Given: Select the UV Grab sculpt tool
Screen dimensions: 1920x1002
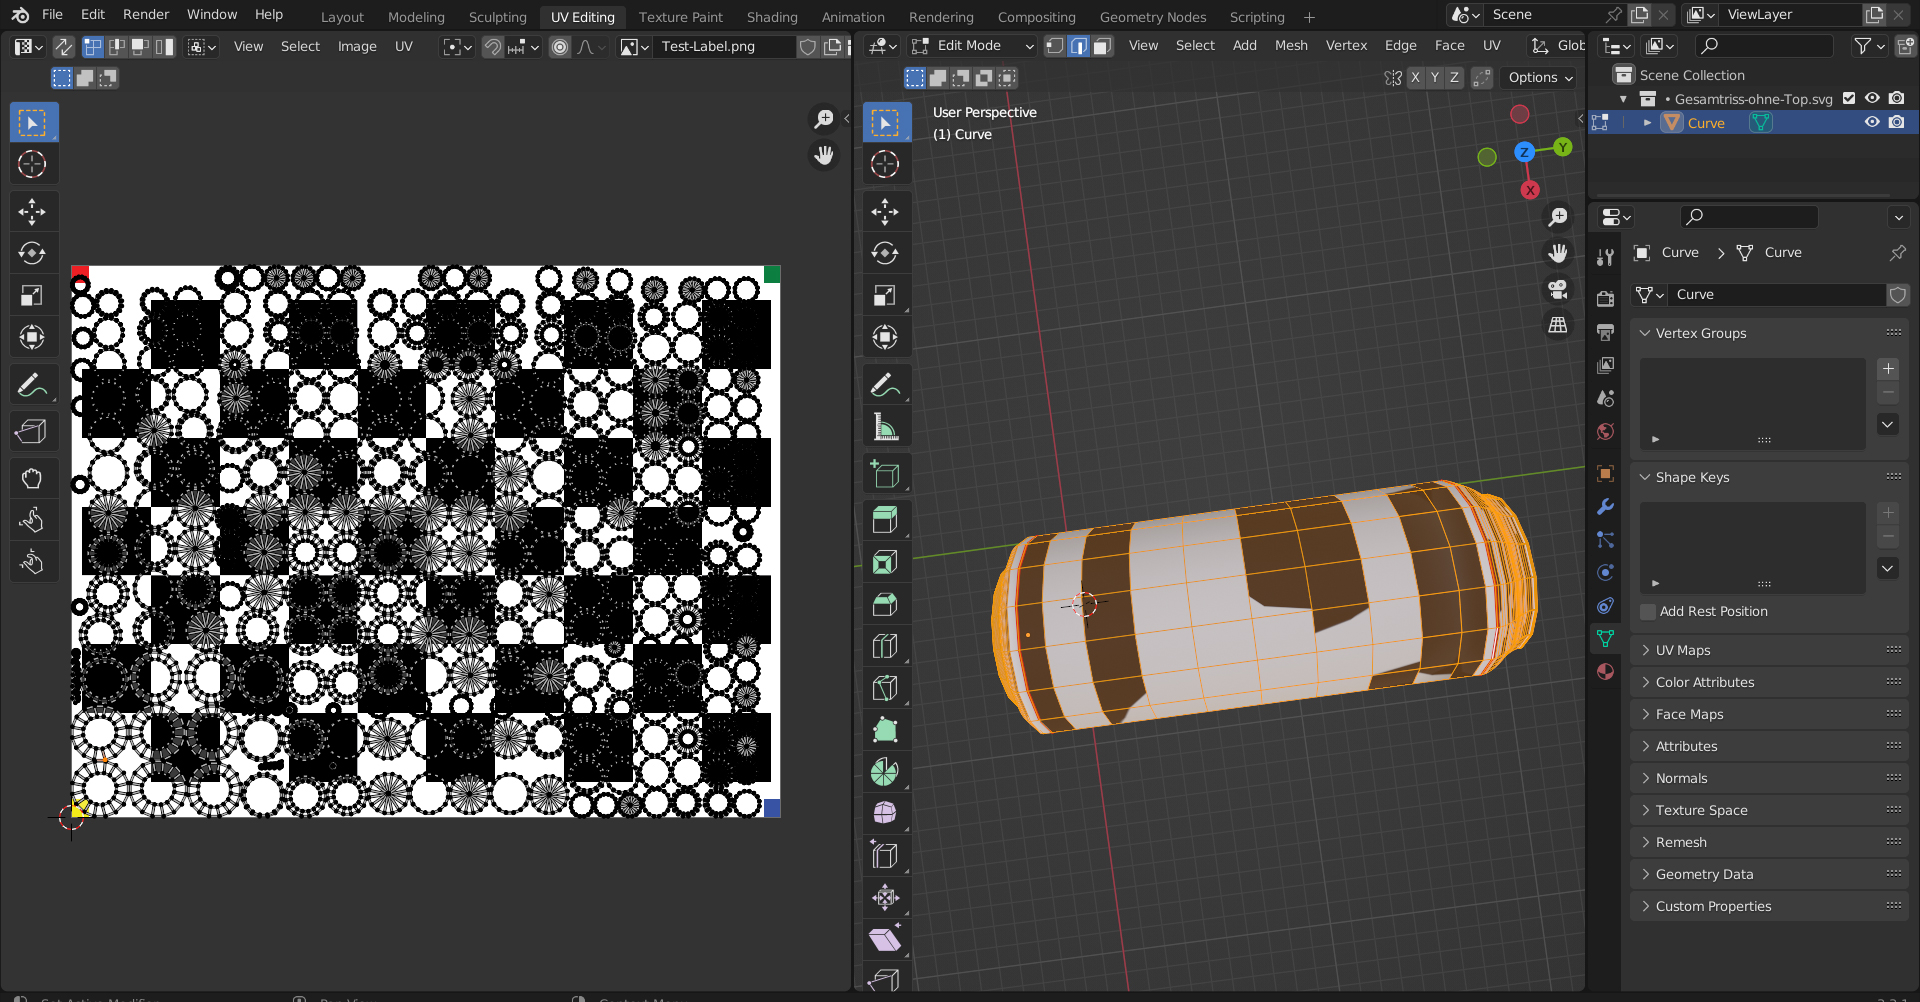Looking at the screenshot, I should pyautogui.click(x=32, y=478).
